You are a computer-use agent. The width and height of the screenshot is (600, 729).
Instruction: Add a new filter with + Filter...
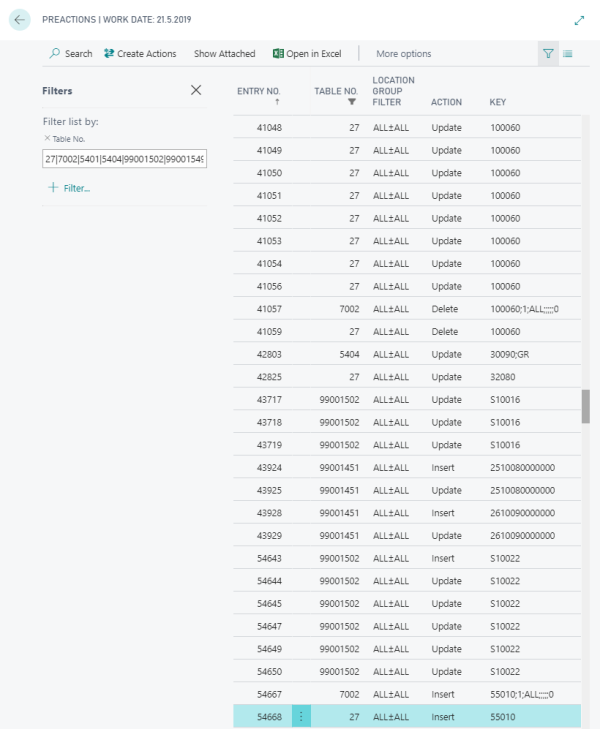click(69, 188)
